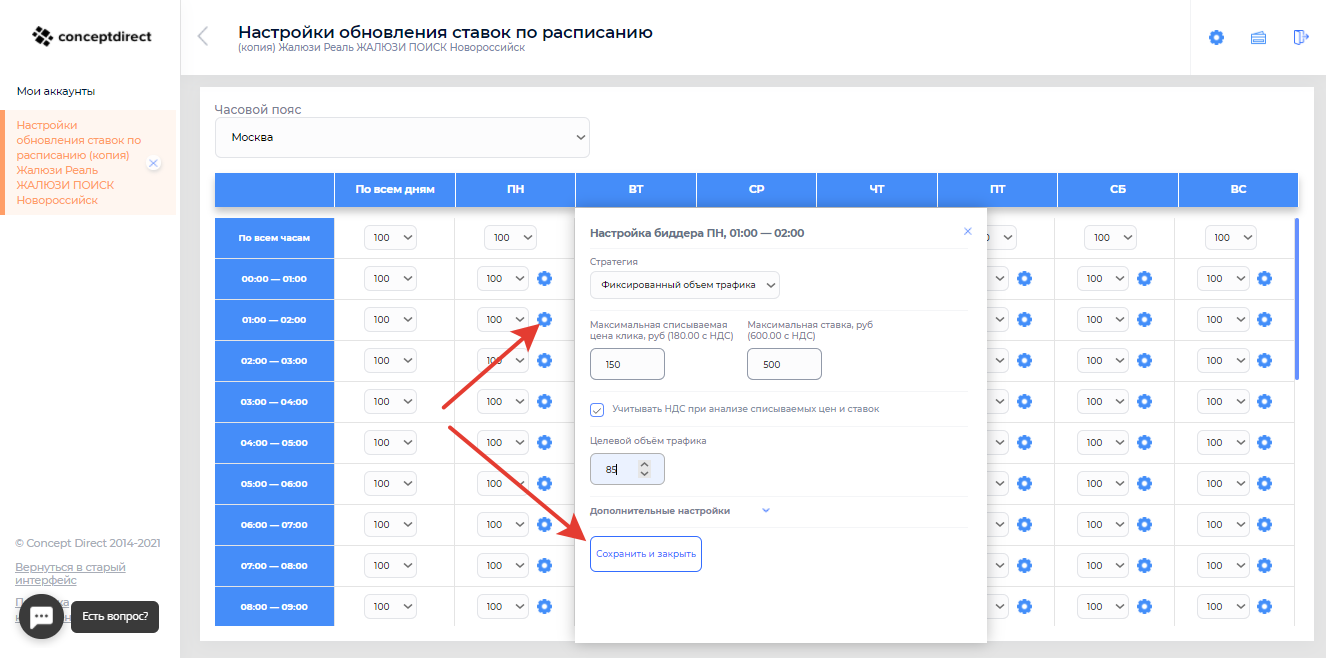Click the conceptdirect logo

pyautogui.click(x=91, y=37)
